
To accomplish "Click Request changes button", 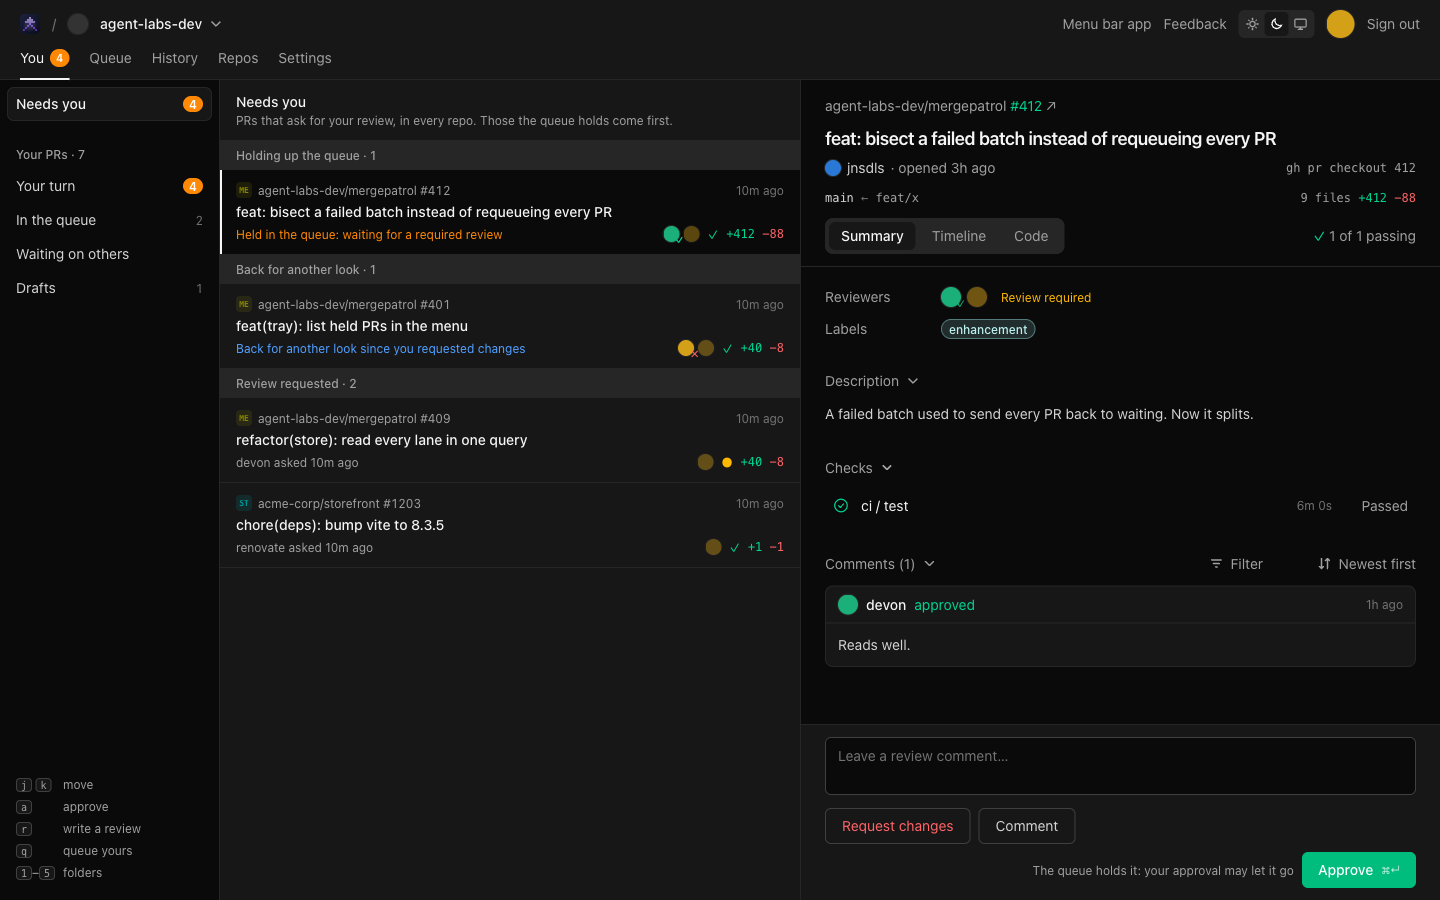I will [x=898, y=826].
